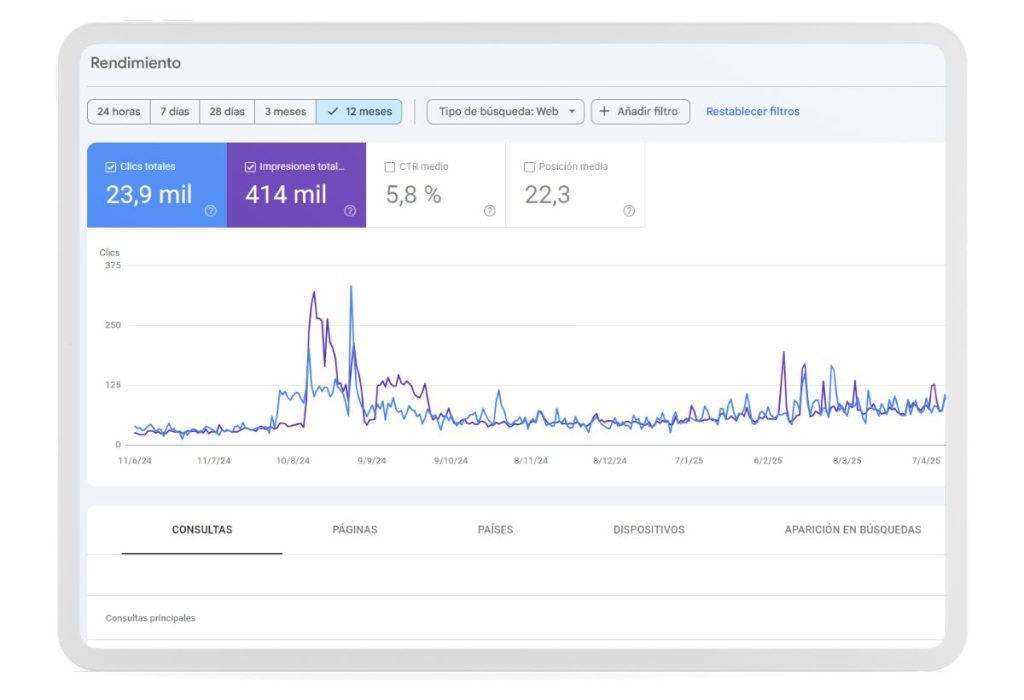
Task: Select the 24 horas date range
Action: click(118, 112)
